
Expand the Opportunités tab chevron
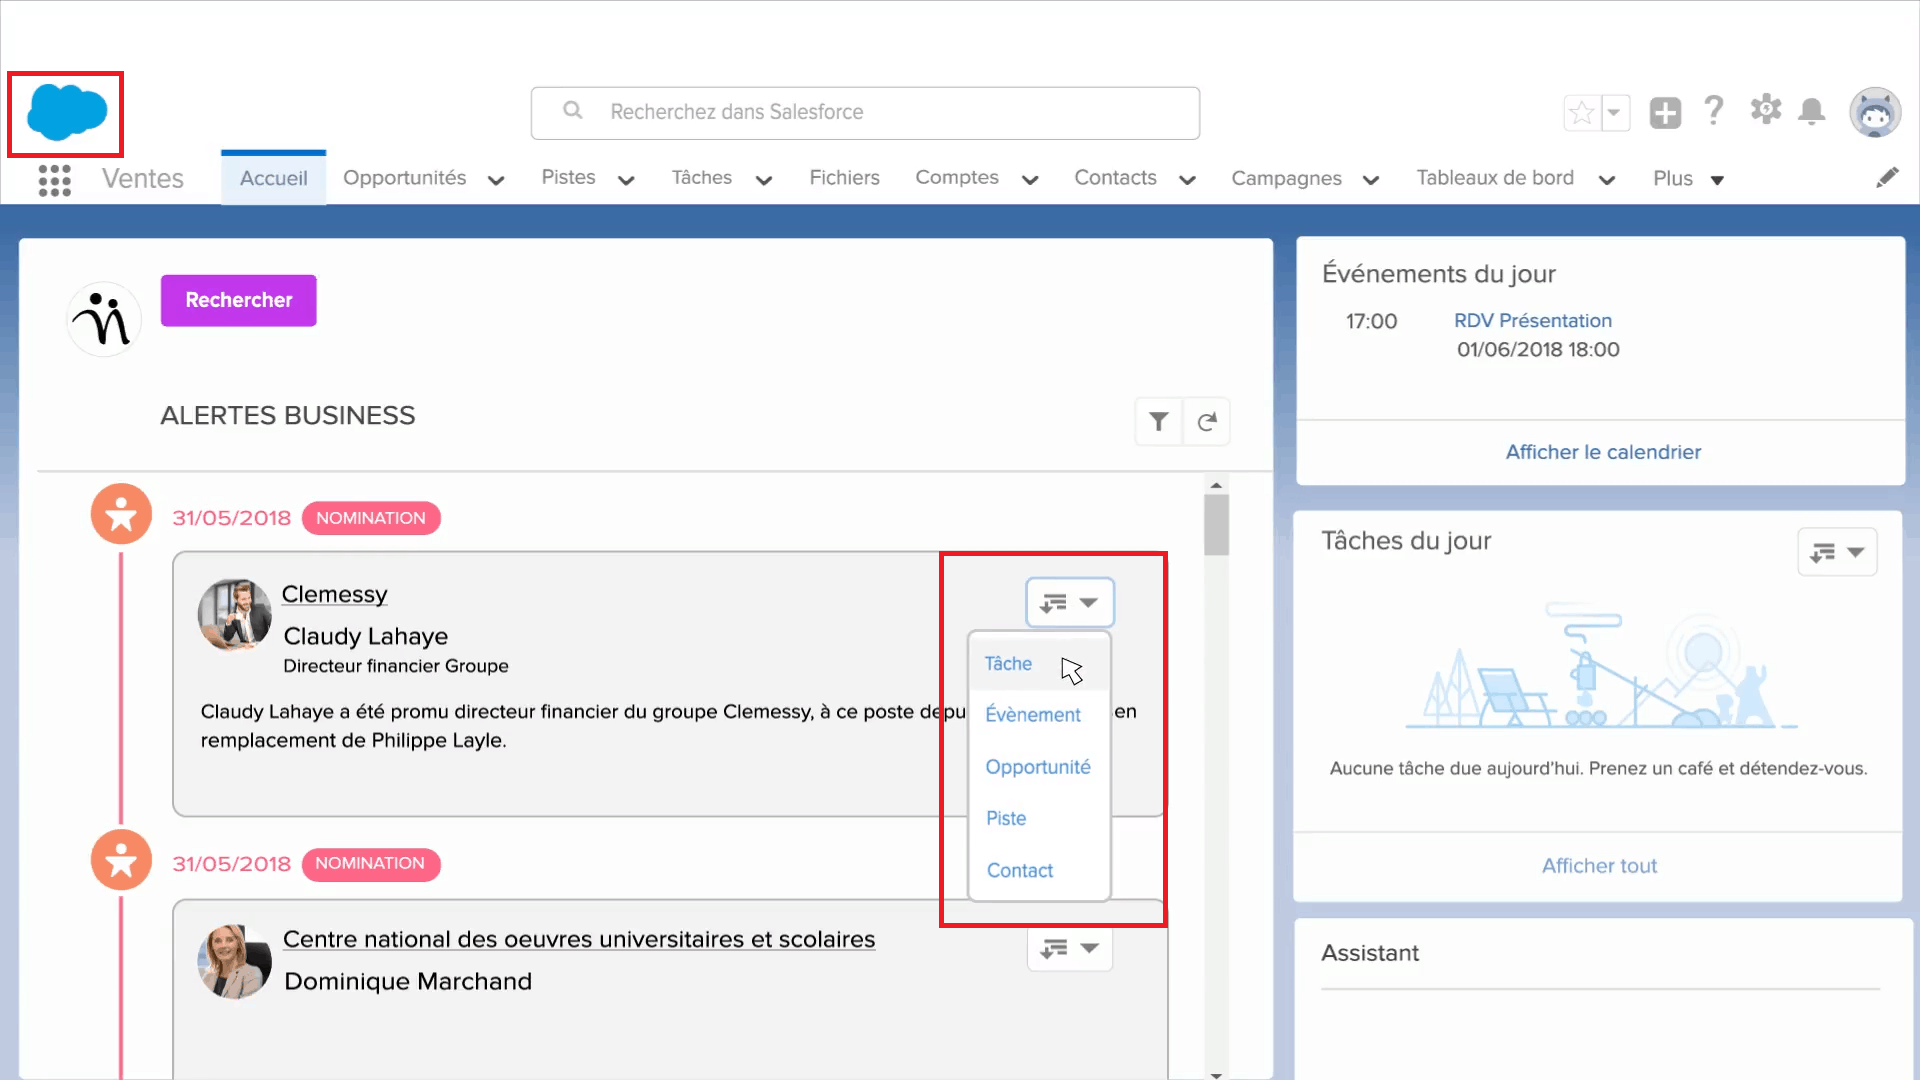click(x=496, y=180)
